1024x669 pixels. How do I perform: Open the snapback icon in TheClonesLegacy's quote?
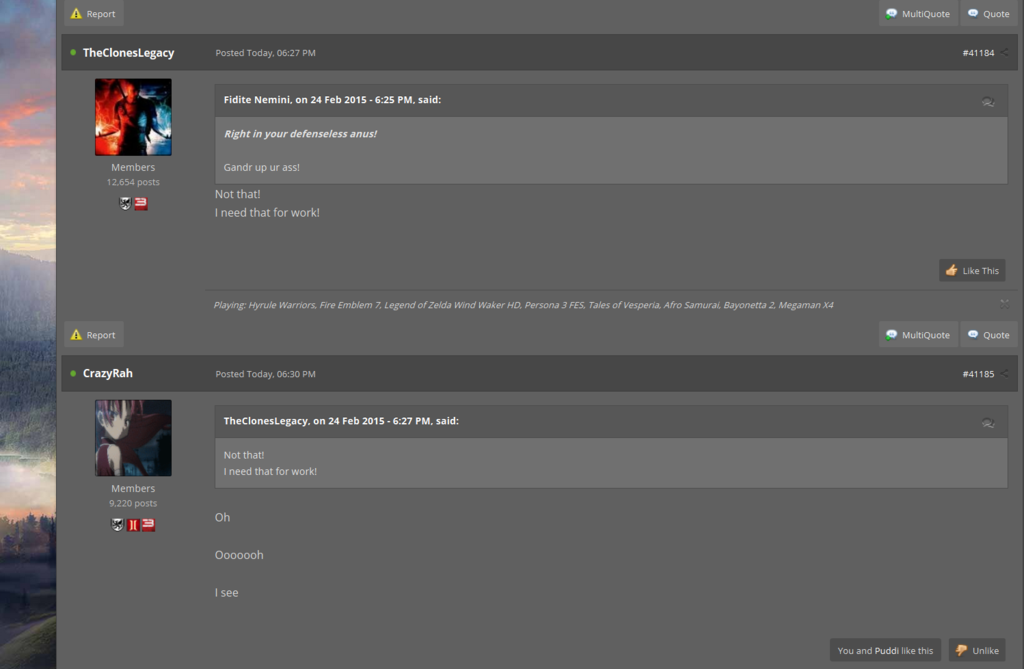click(x=988, y=422)
